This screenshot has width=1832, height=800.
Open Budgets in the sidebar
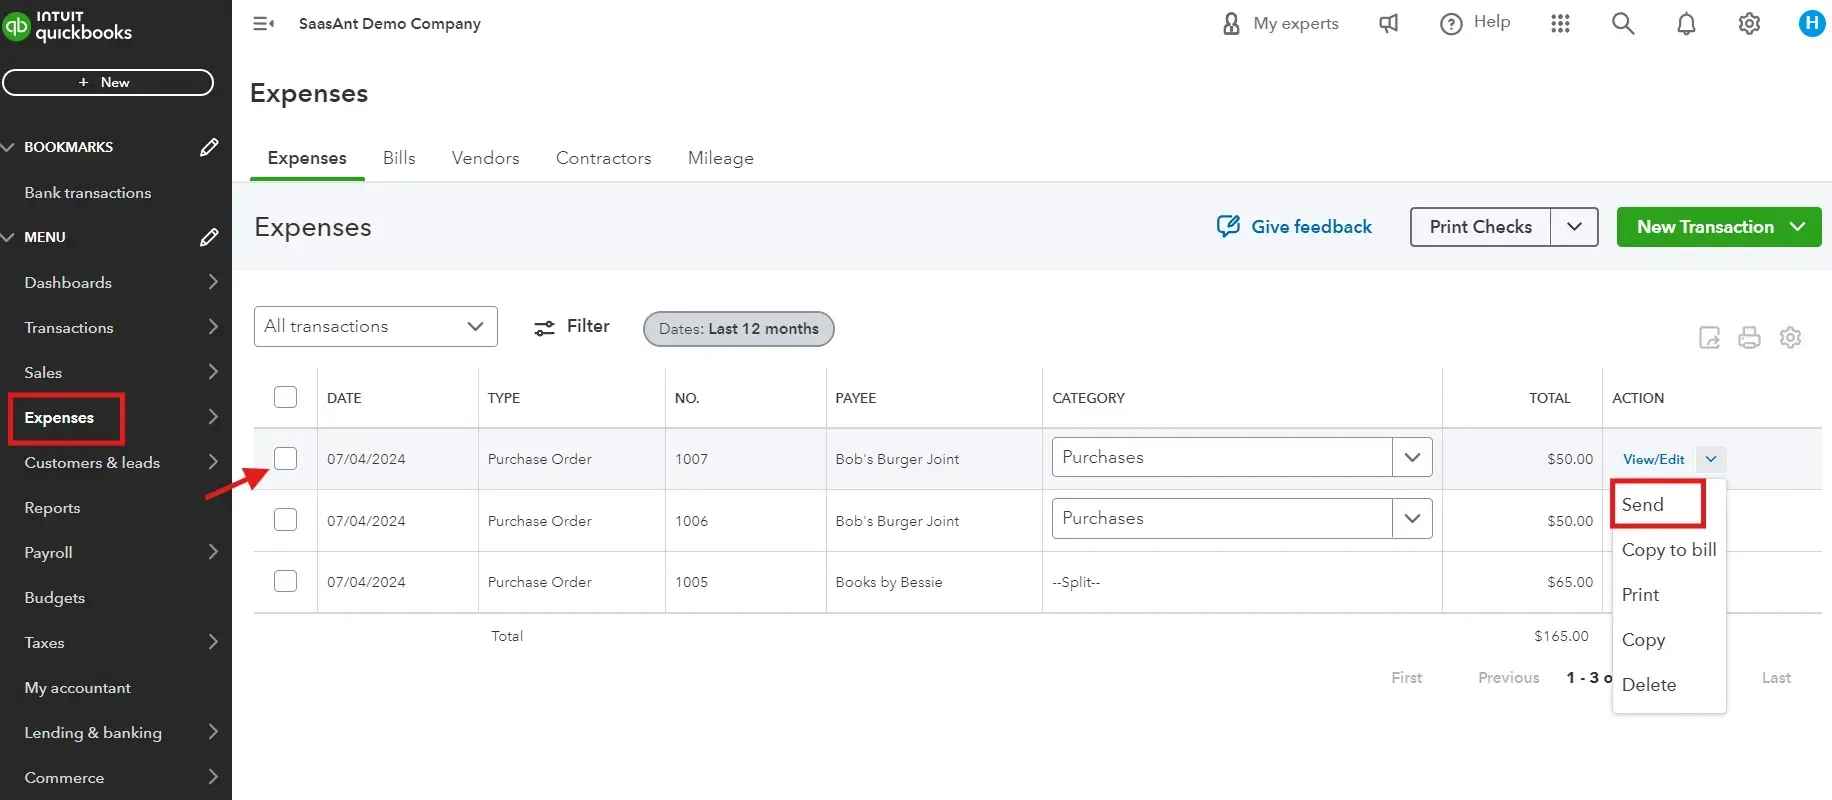(54, 597)
